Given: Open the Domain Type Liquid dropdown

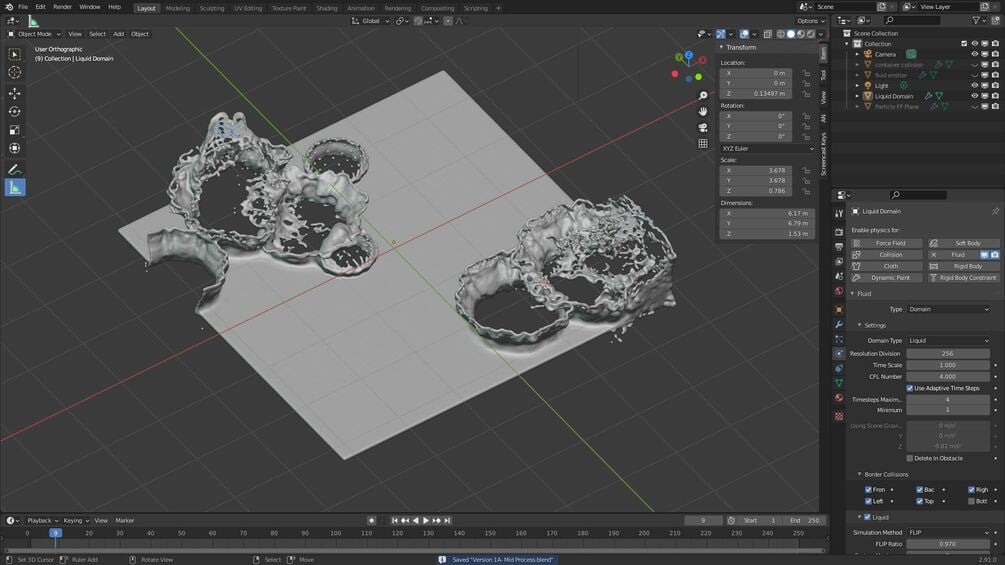Looking at the screenshot, I should [x=948, y=341].
